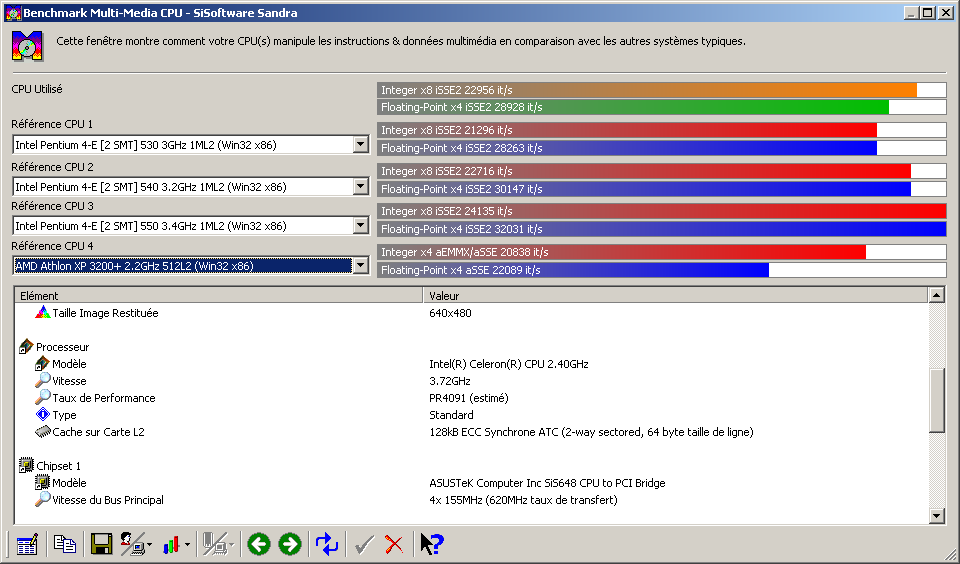
Task: Click the copy to clipboard icon
Action: [x=64, y=544]
